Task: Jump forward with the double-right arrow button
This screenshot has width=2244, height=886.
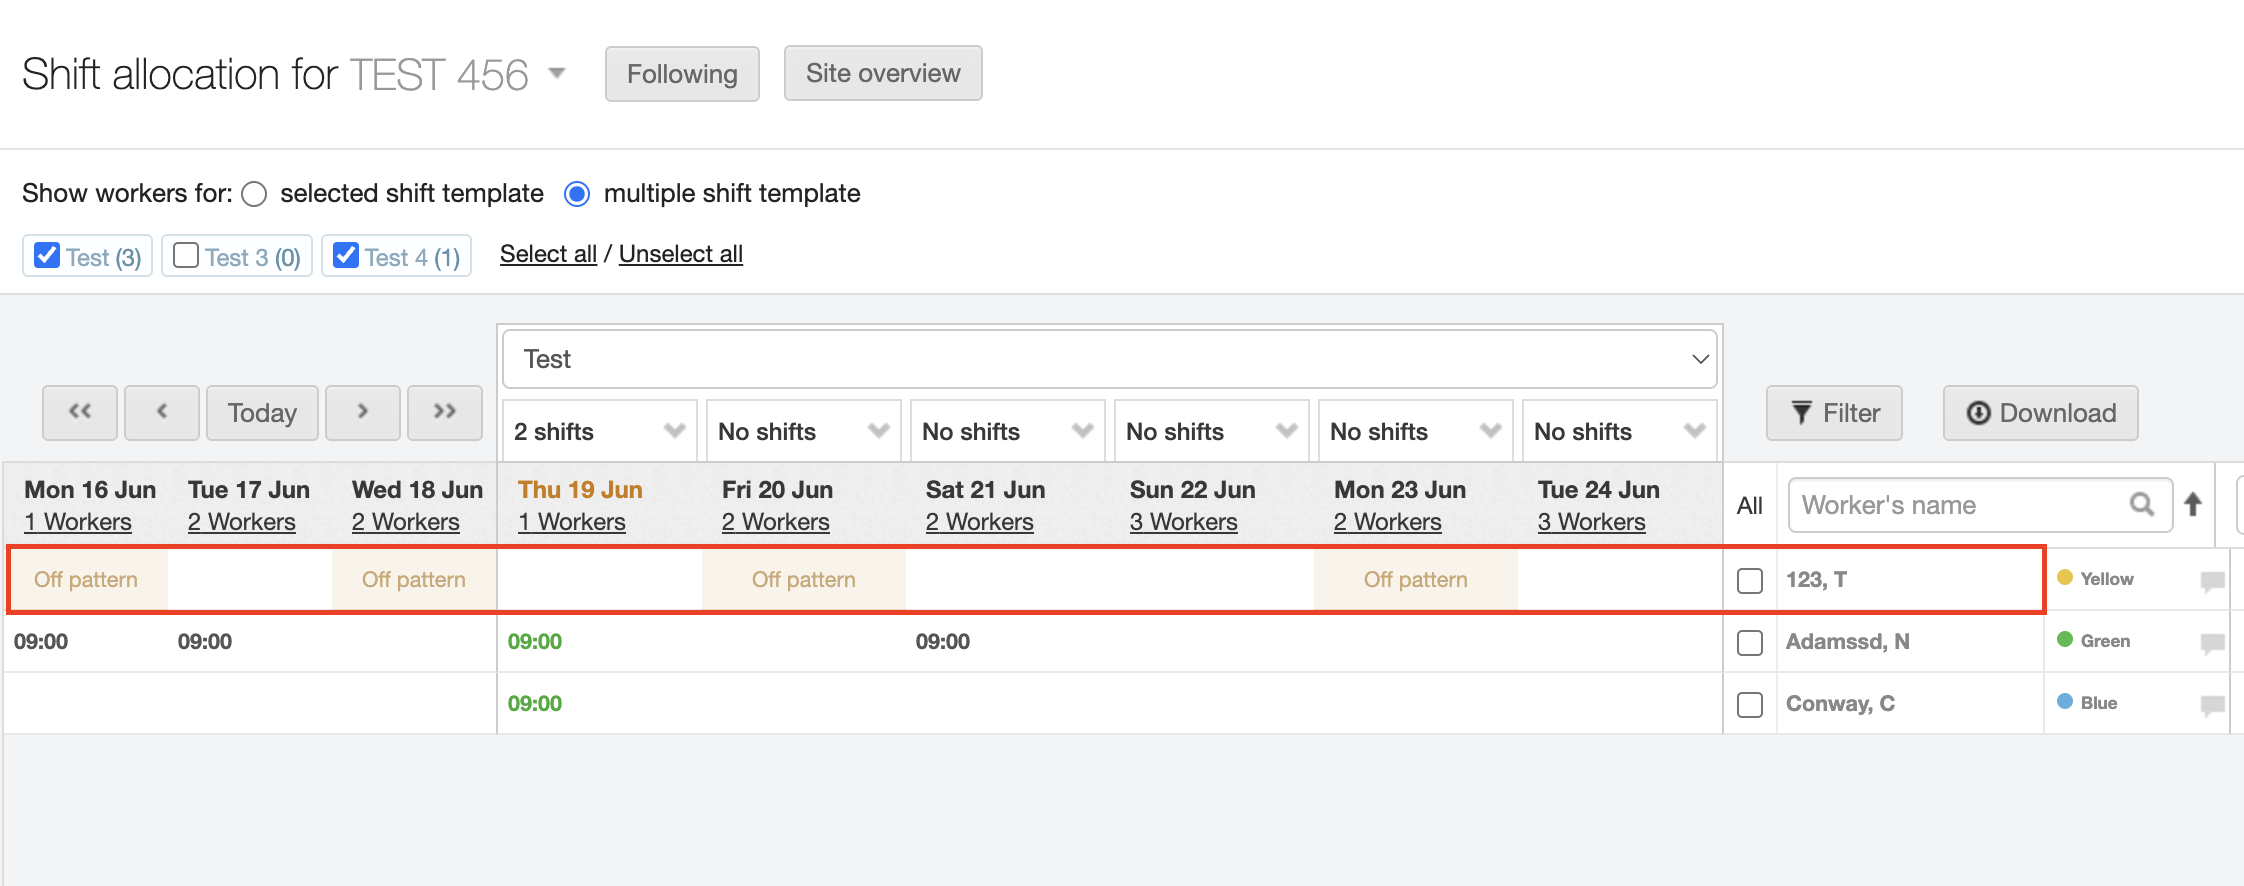Action: (x=445, y=412)
